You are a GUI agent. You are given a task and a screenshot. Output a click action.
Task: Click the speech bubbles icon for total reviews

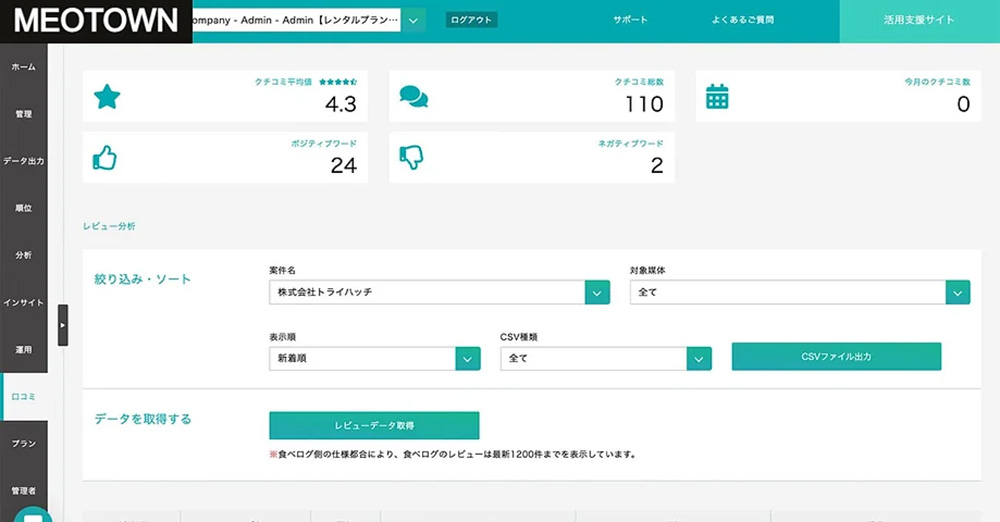pyautogui.click(x=413, y=97)
